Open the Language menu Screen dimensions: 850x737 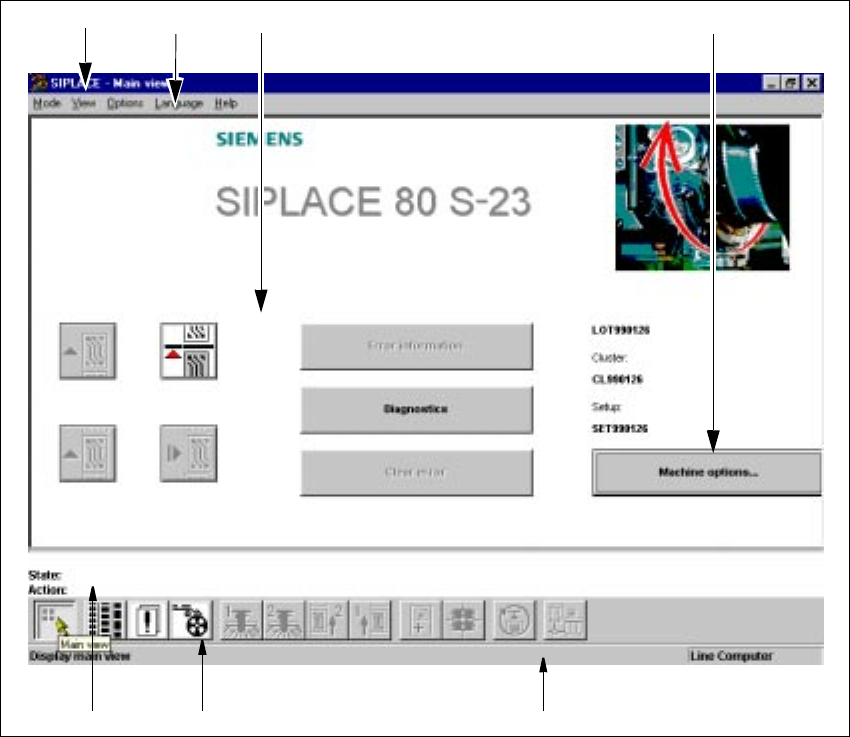click(x=178, y=103)
